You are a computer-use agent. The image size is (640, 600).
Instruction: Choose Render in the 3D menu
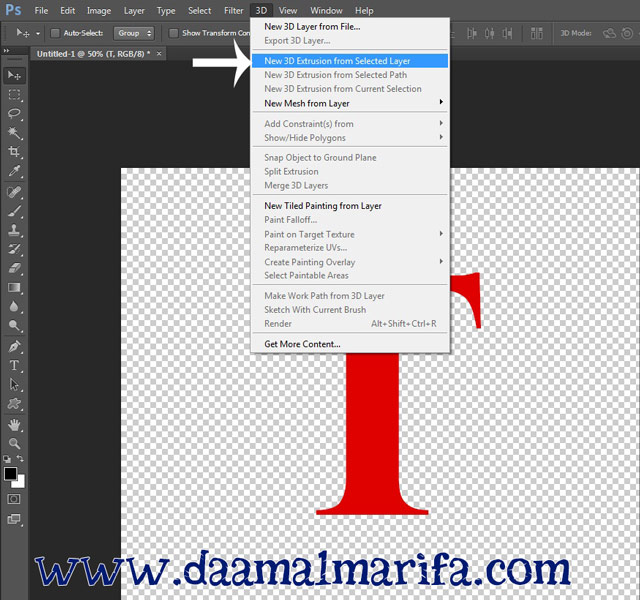coord(350,324)
